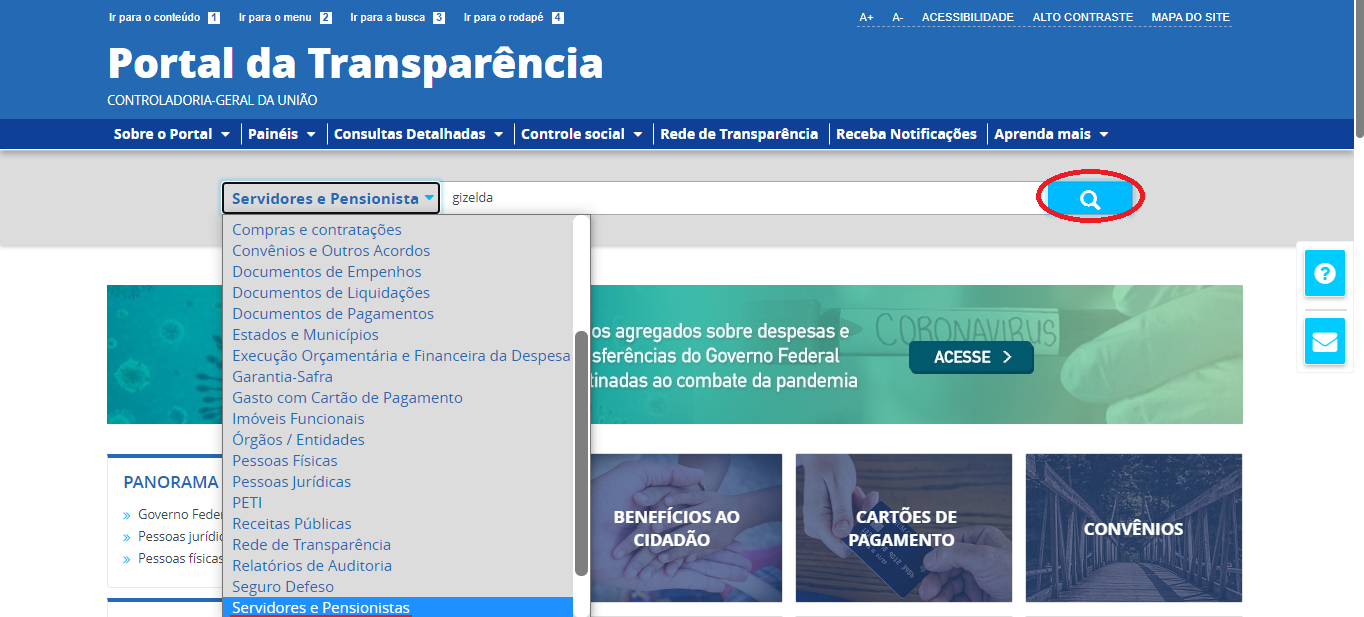Expand the Sobre o Portal menu
The width and height of the screenshot is (1364, 617).
coord(171,134)
